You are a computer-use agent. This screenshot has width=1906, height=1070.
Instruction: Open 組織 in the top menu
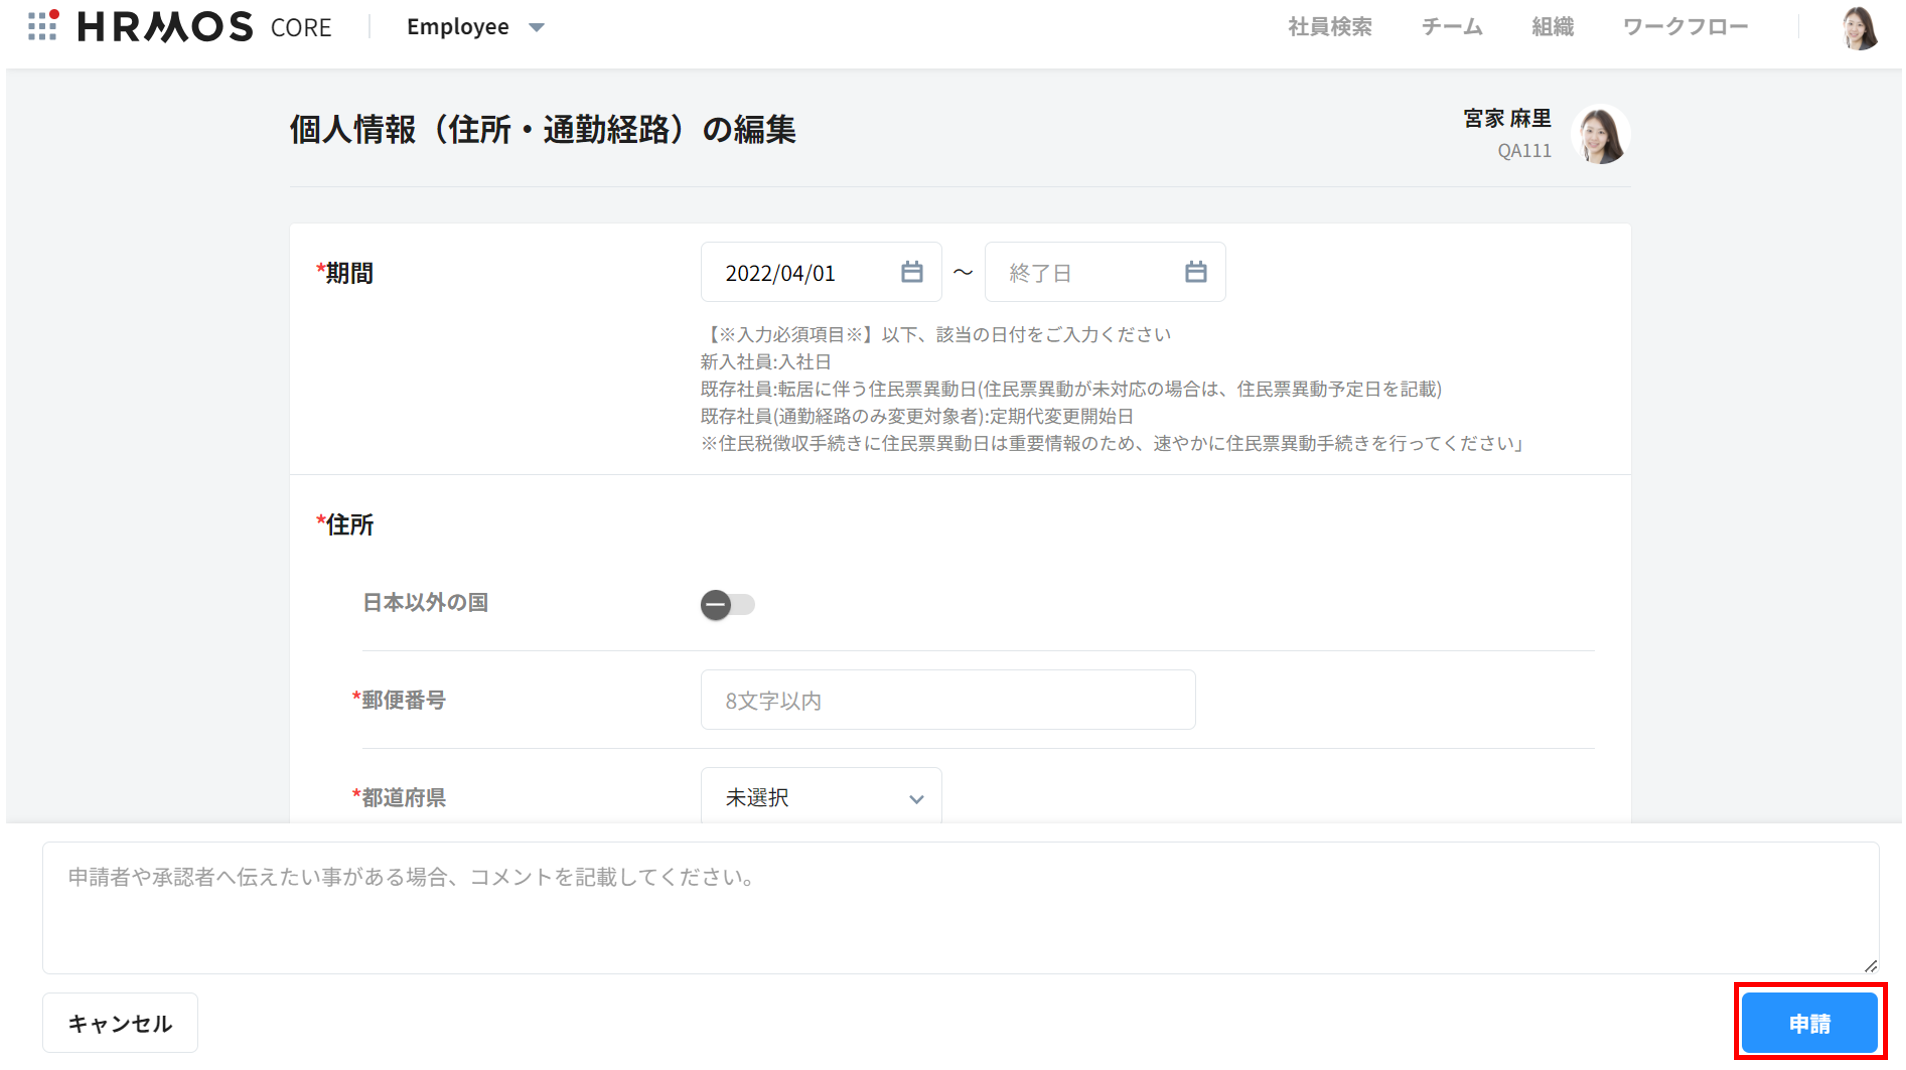point(1552,27)
